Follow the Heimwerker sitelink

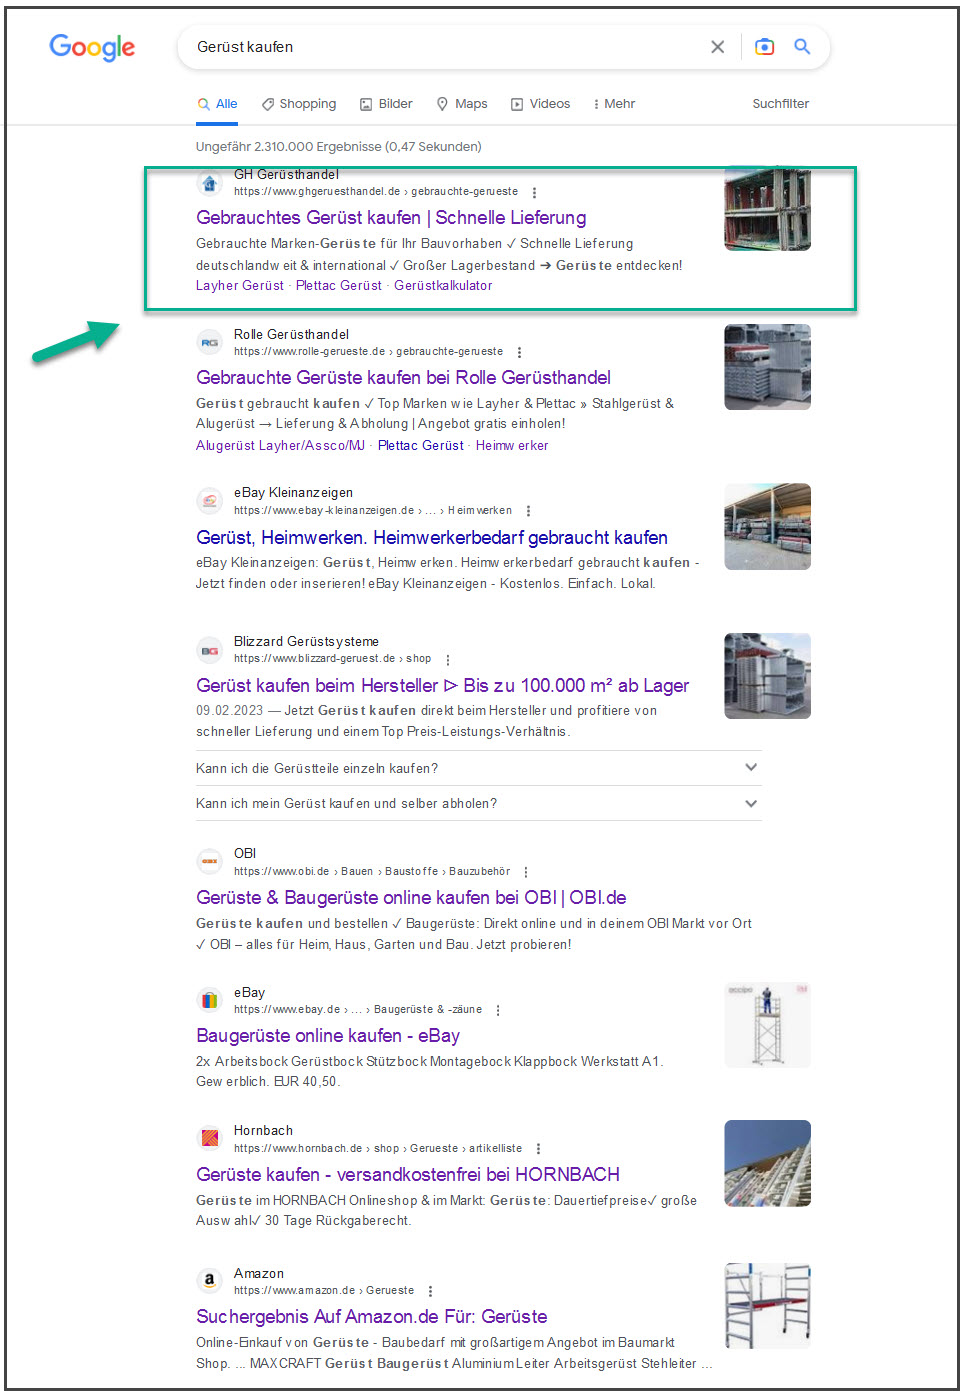[512, 446]
